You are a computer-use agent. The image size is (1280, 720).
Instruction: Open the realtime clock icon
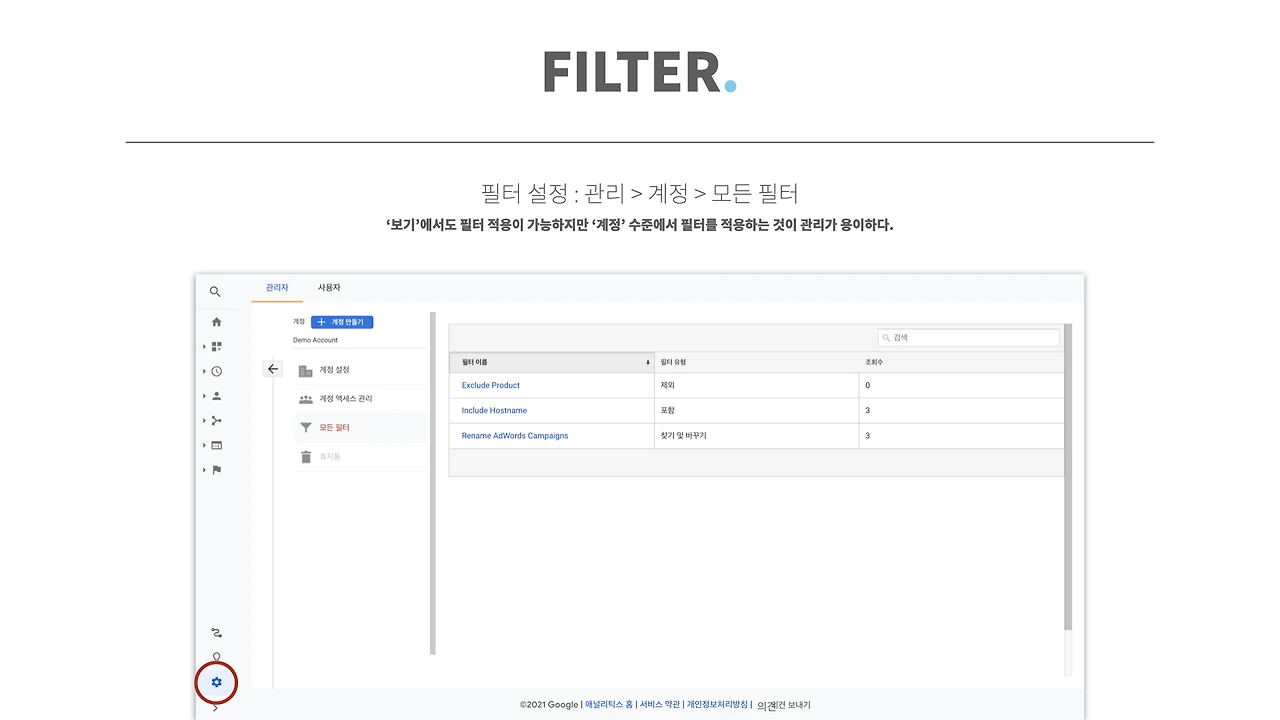click(x=216, y=371)
